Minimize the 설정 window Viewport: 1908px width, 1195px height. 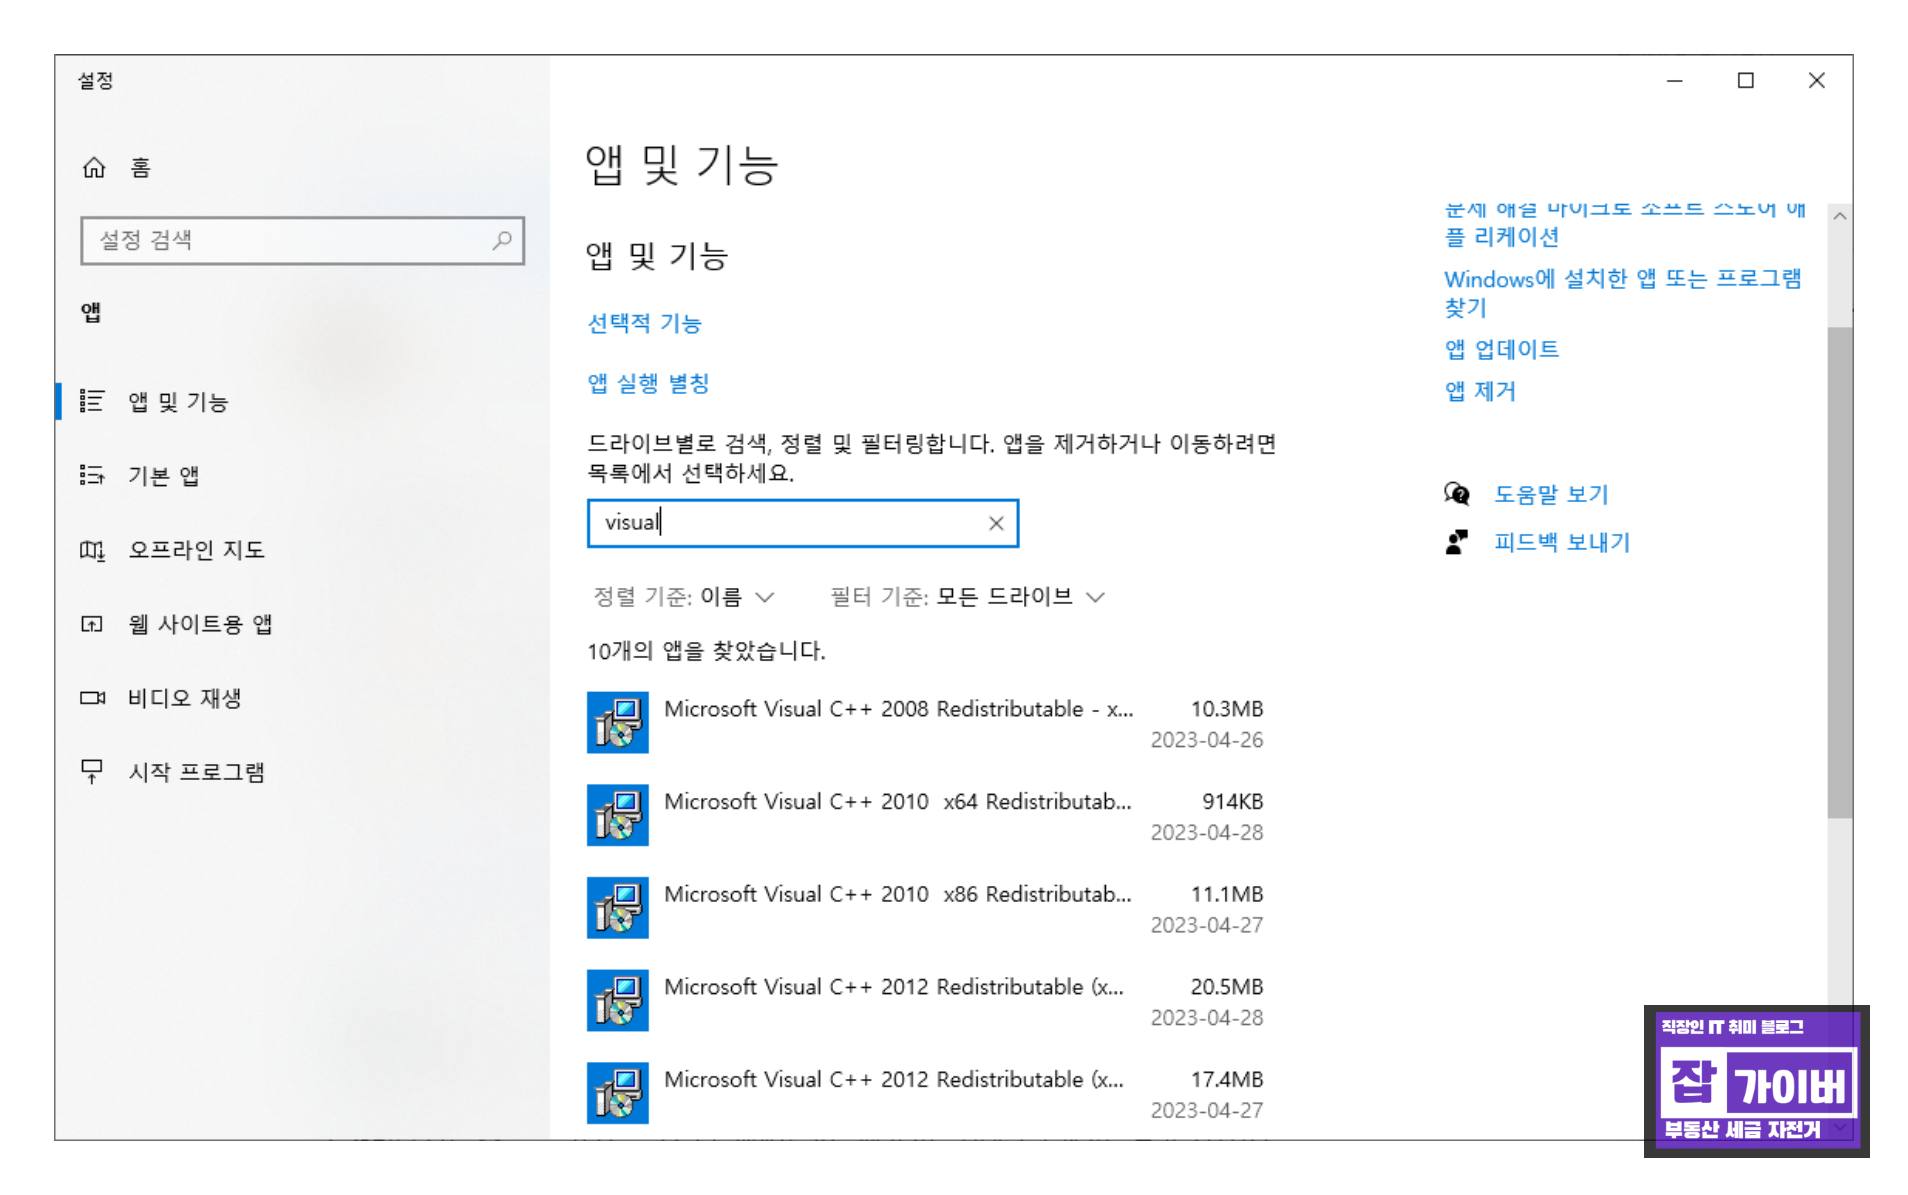pyautogui.click(x=1675, y=81)
